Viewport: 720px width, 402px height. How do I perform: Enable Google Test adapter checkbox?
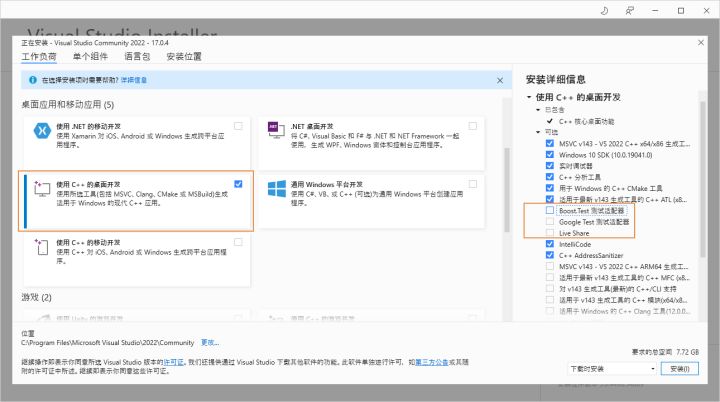[550, 221]
